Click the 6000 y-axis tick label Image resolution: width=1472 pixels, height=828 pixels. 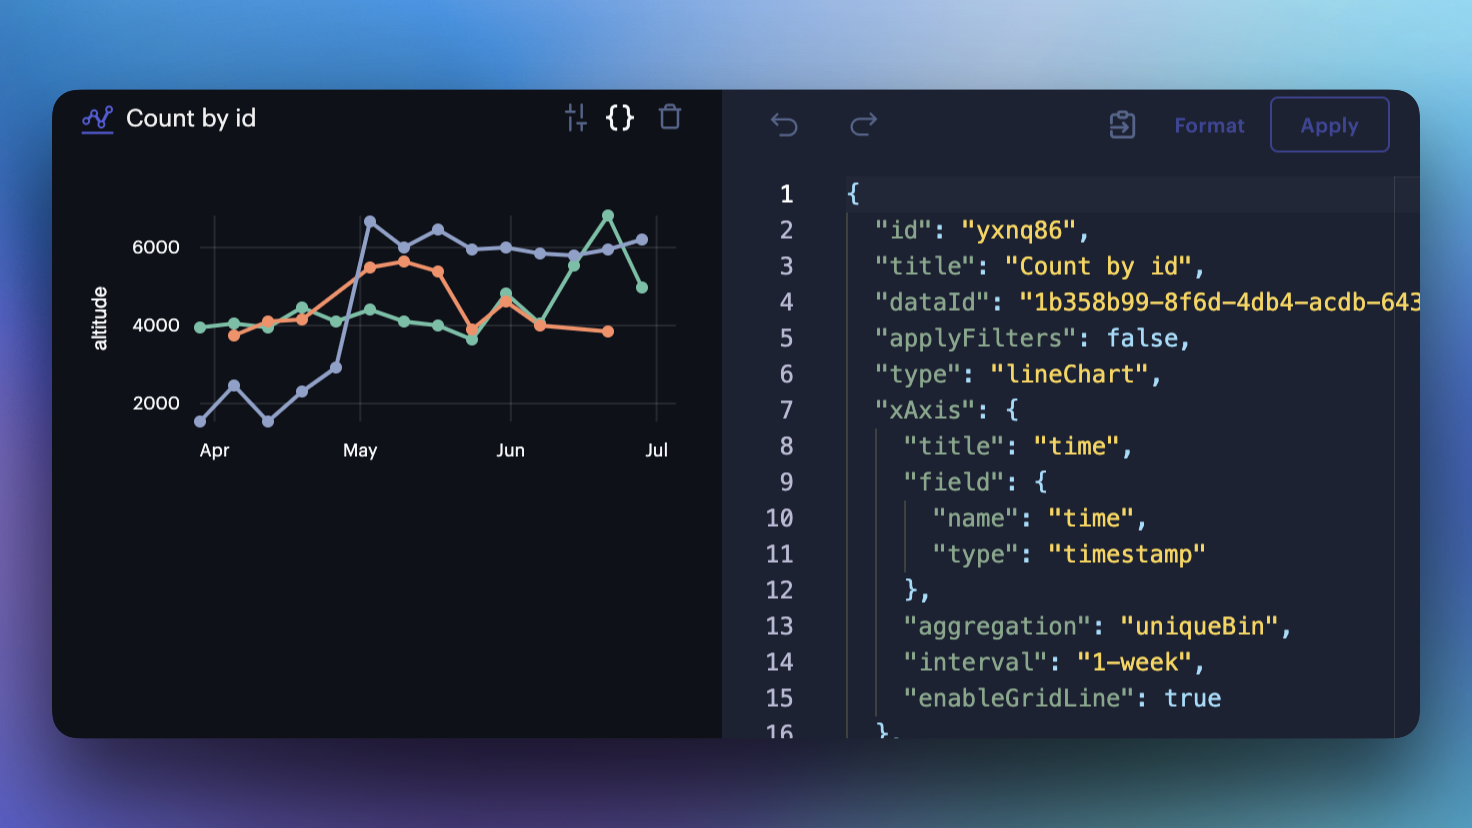pos(156,247)
